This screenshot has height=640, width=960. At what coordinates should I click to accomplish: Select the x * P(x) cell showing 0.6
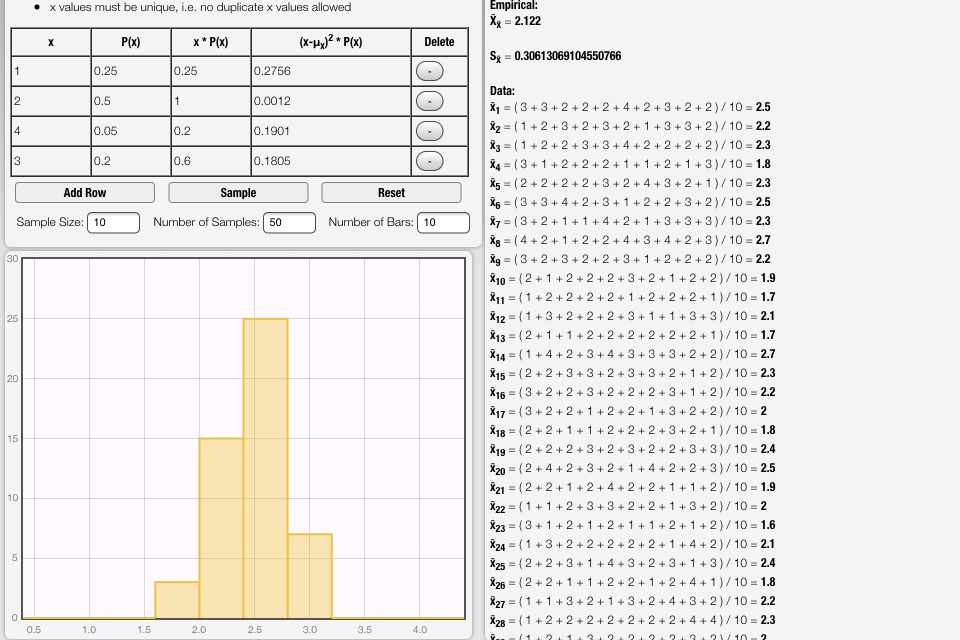[211, 161]
